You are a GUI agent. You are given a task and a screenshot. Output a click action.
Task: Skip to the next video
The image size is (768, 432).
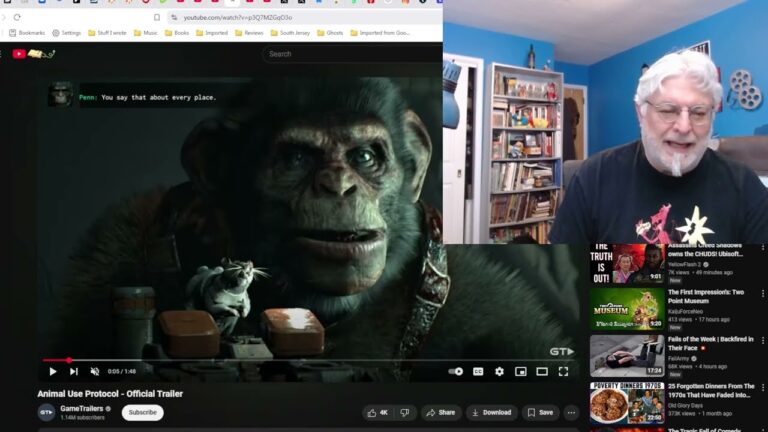pos(74,371)
